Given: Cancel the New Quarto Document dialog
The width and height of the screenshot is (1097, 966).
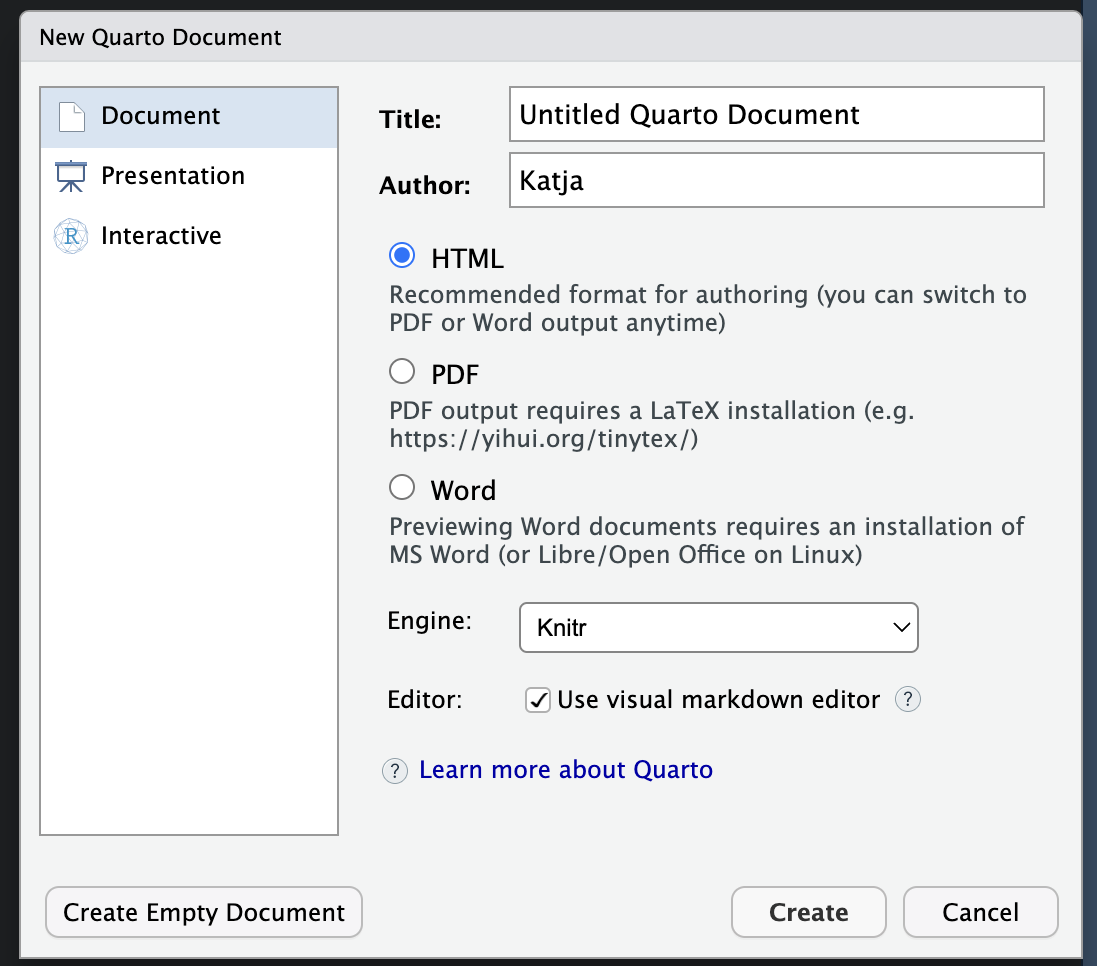Looking at the screenshot, I should [x=980, y=912].
